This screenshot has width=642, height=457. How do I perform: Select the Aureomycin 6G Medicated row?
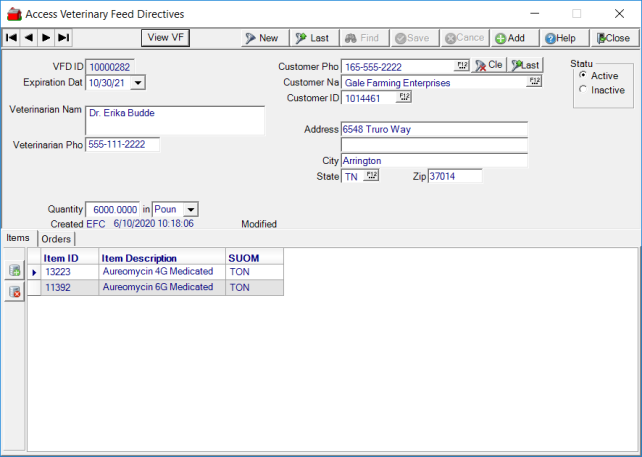tap(157, 287)
